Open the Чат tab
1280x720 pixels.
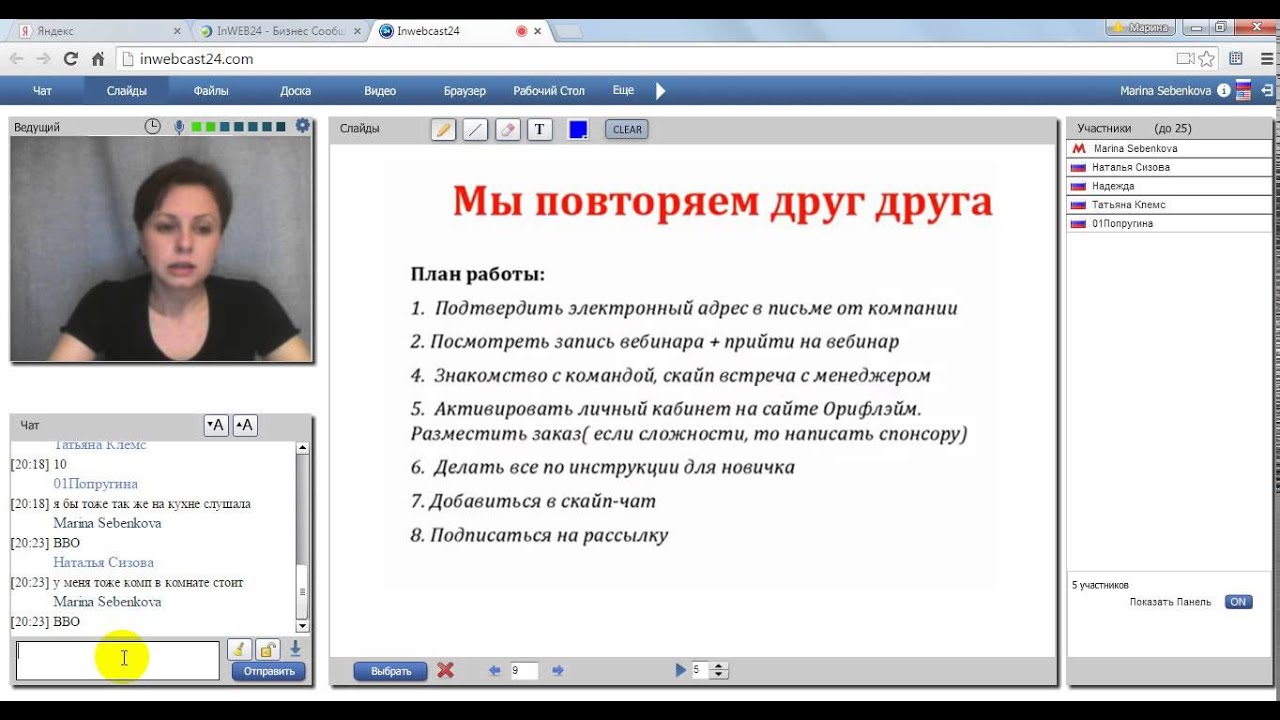(x=42, y=91)
